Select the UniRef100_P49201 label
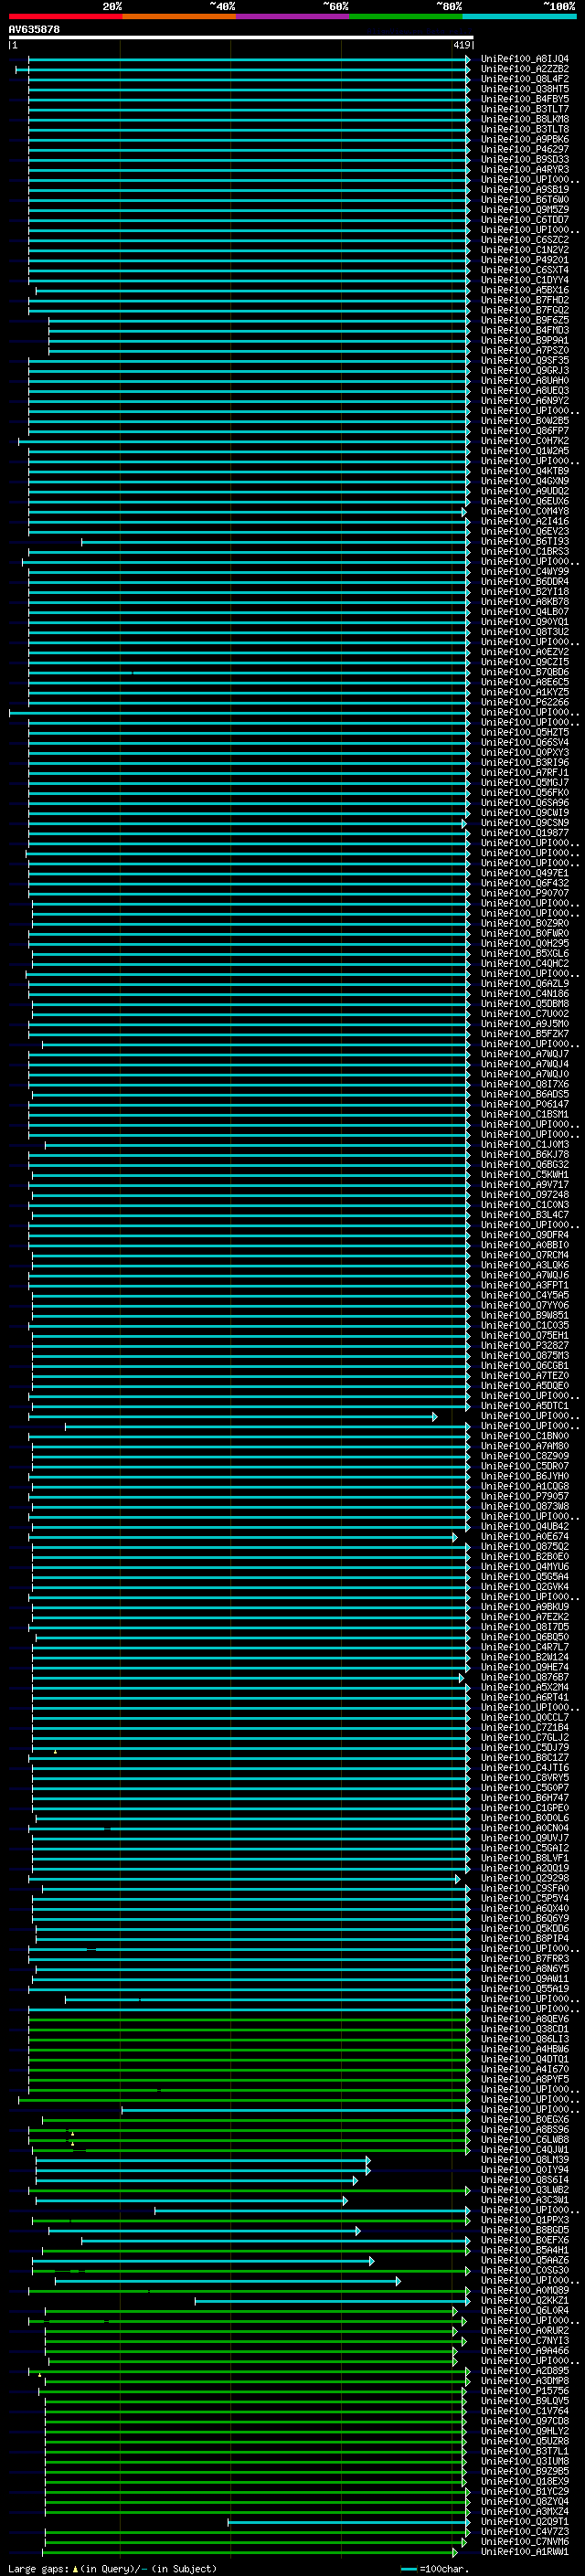Screen dimensions: 585x2576 [x=525, y=260]
